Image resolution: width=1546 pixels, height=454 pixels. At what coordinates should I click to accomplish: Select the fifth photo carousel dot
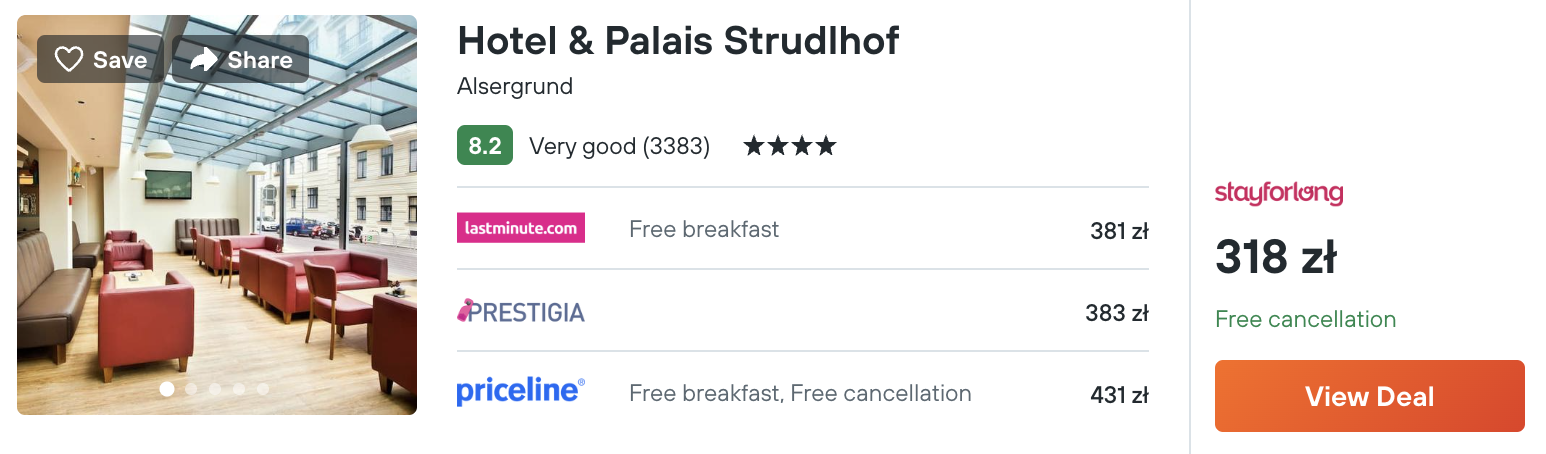tap(263, 389)
